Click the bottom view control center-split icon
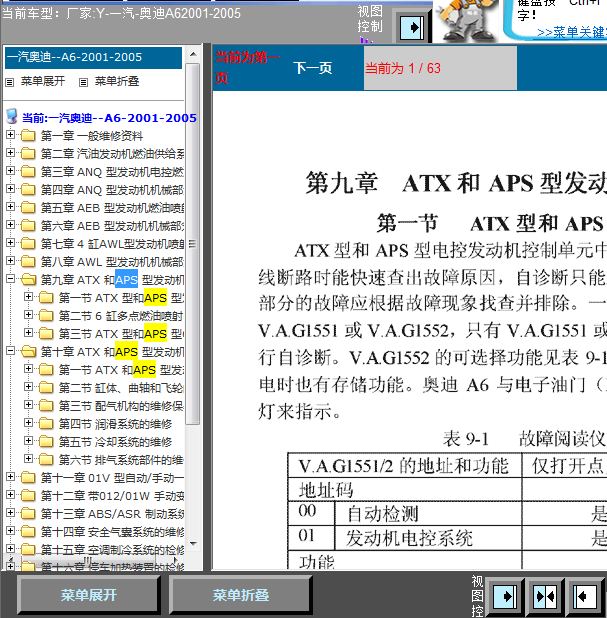 coord(545,596)
